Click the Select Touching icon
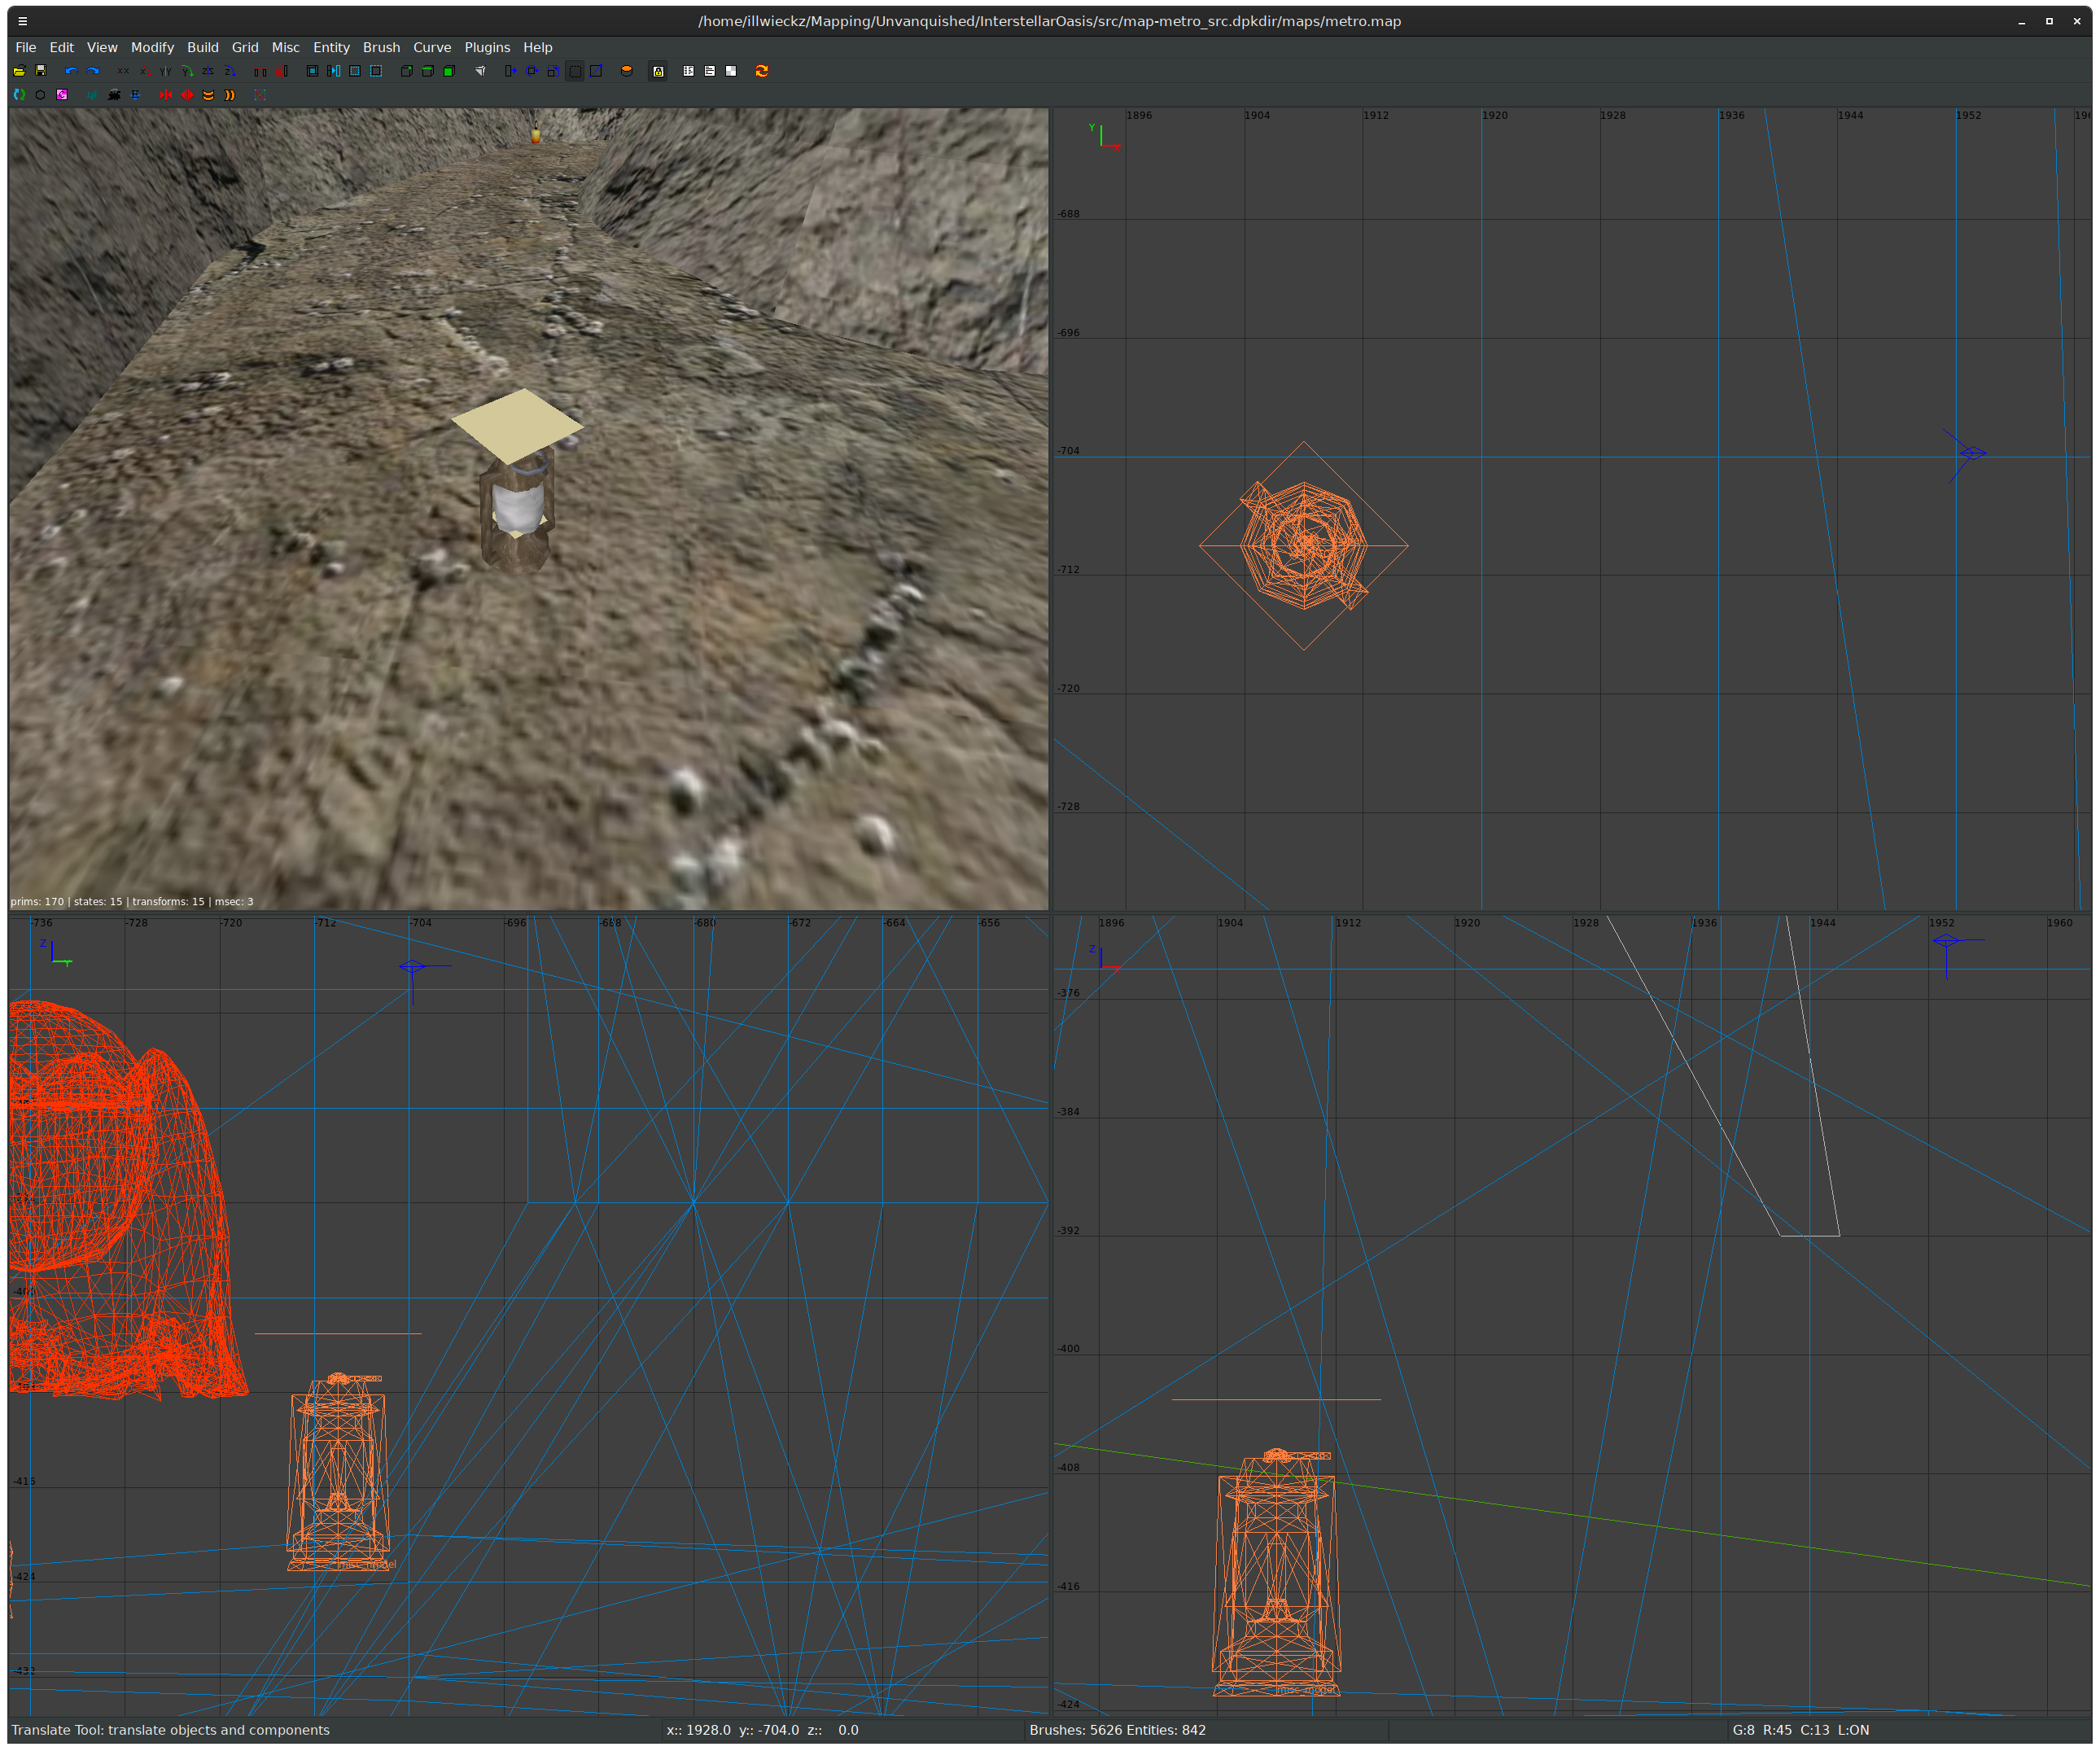2100x1751 pixels. 334,71
